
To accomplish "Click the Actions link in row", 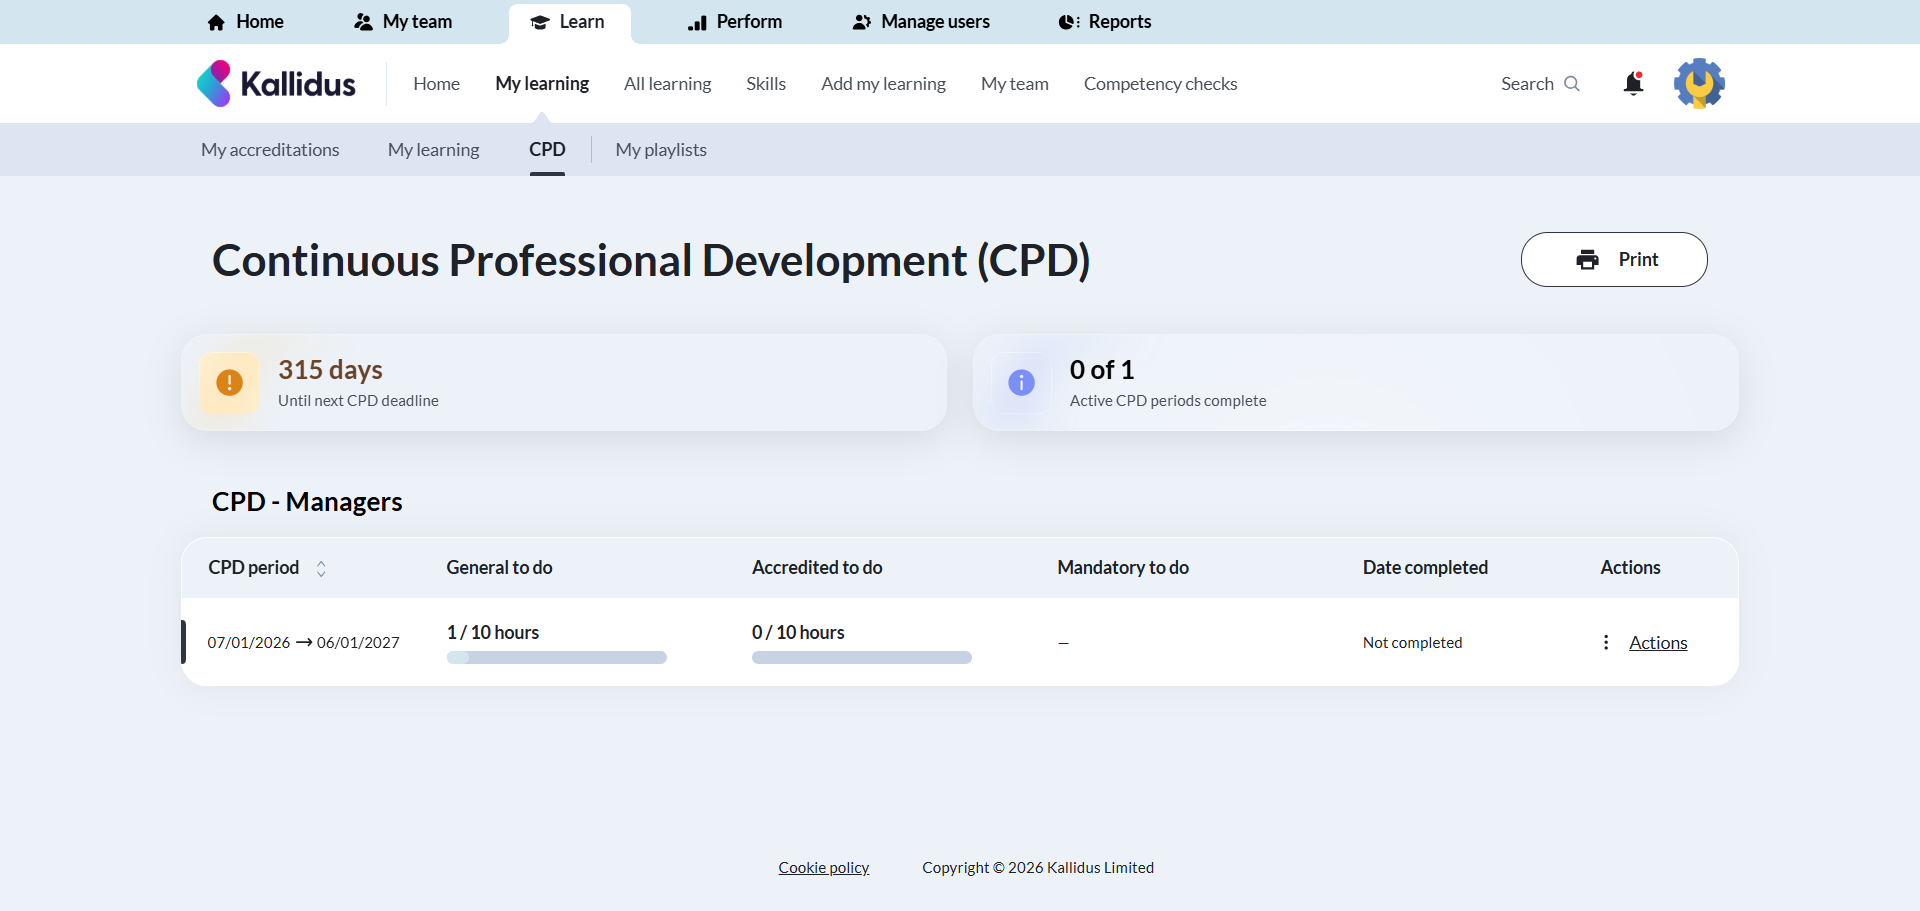I will point(1658,643).
